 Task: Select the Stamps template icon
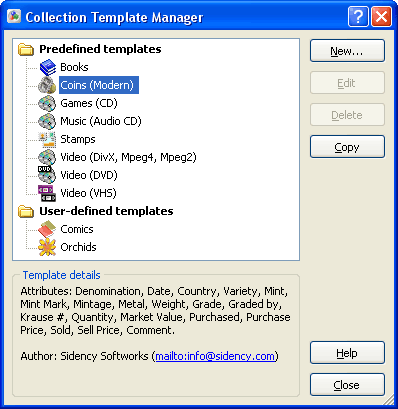pos(47,139)
